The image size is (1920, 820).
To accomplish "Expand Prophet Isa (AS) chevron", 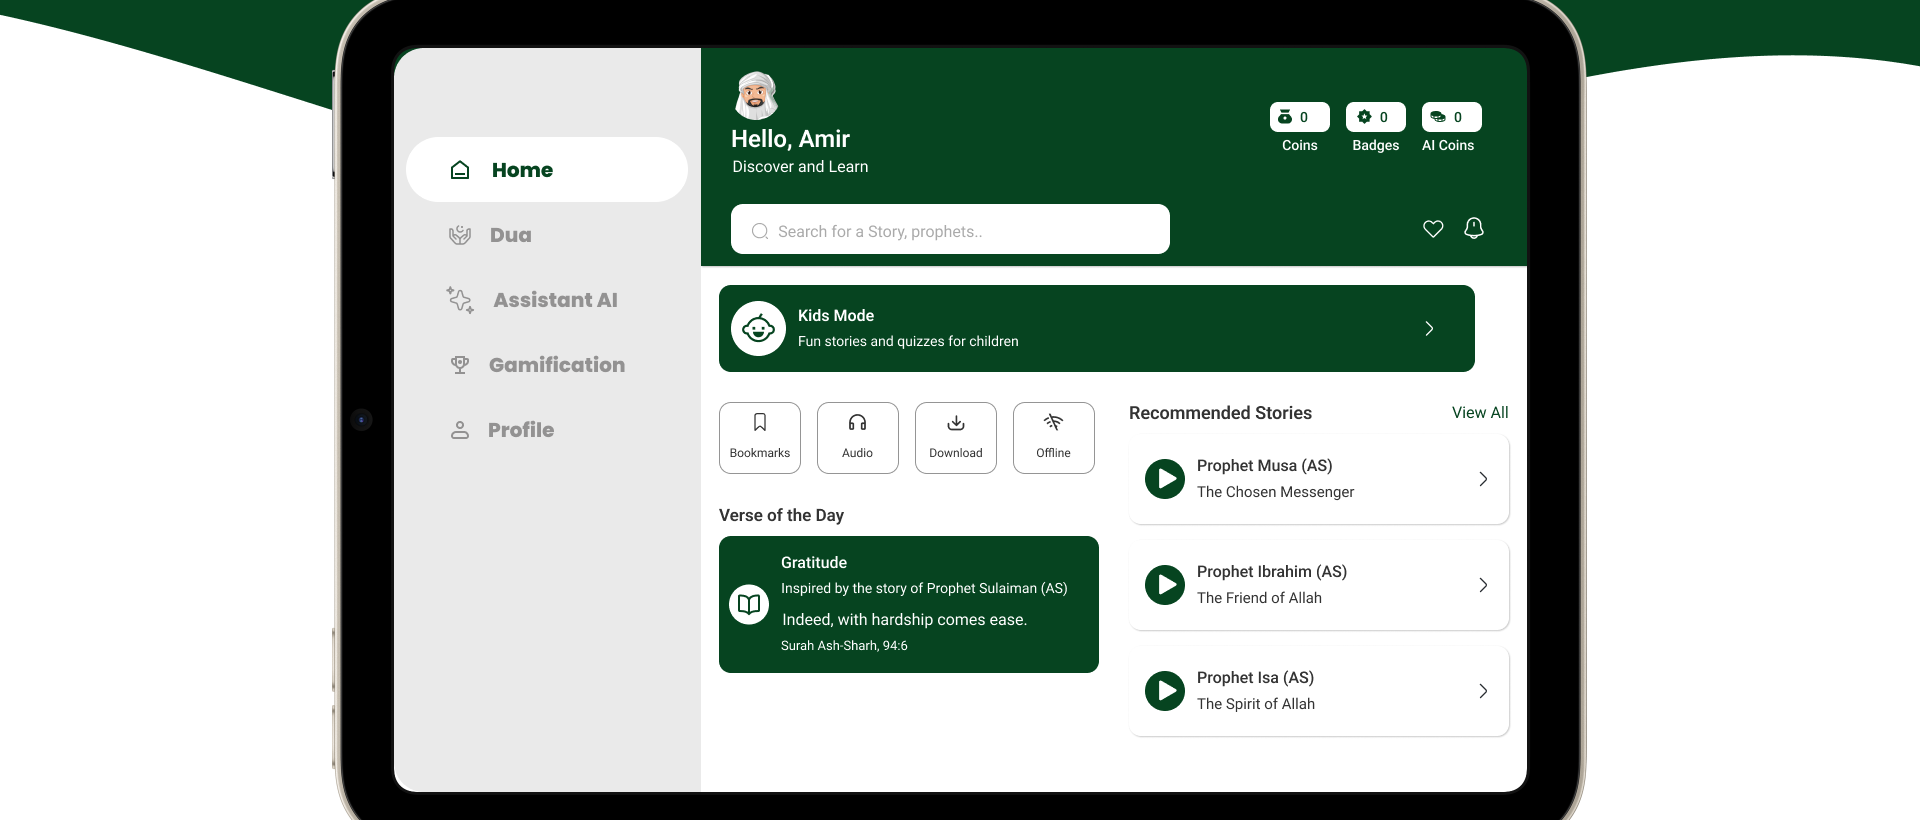I will pos(1483,691).
